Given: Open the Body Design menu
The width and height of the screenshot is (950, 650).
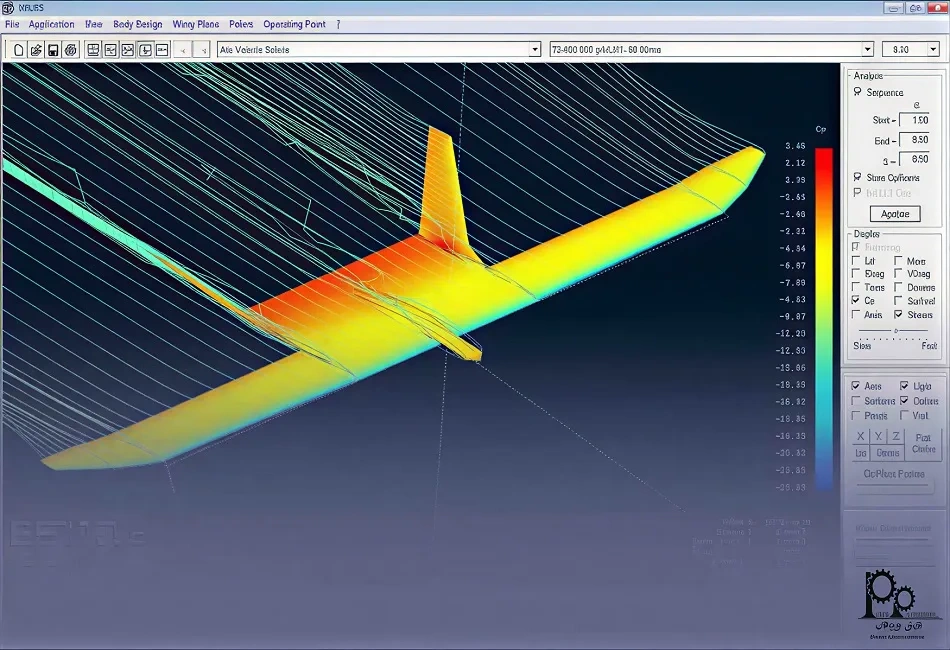Looking at the screenshot, I should click(x=136, y=24).
